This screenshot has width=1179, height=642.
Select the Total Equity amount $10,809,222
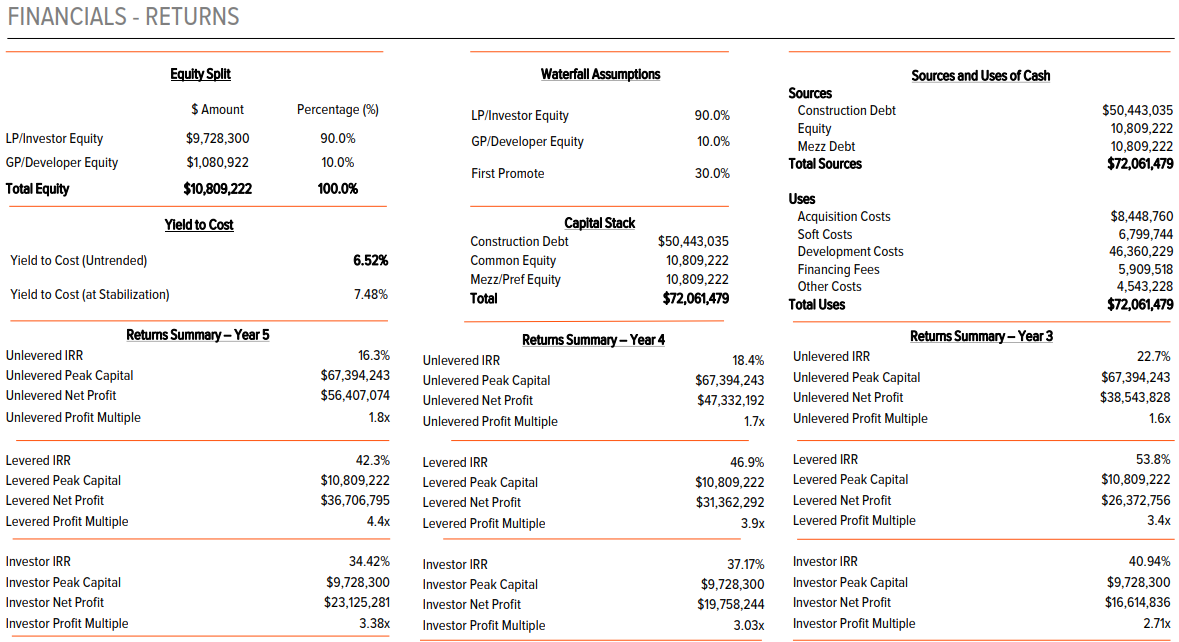[x=217, y=189]
